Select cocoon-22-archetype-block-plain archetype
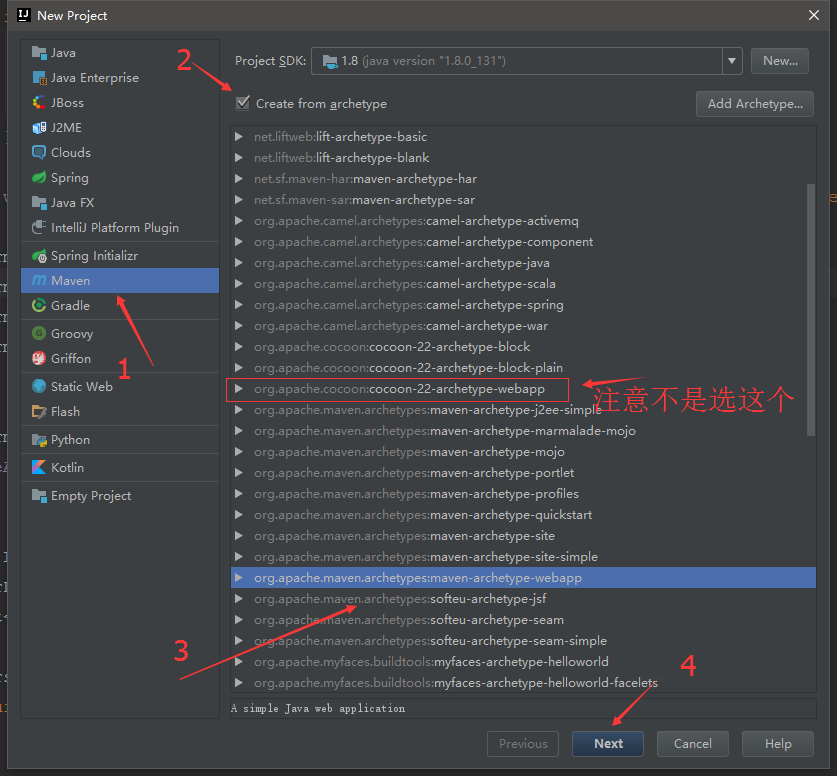837x776 pixels. (523, 368)
